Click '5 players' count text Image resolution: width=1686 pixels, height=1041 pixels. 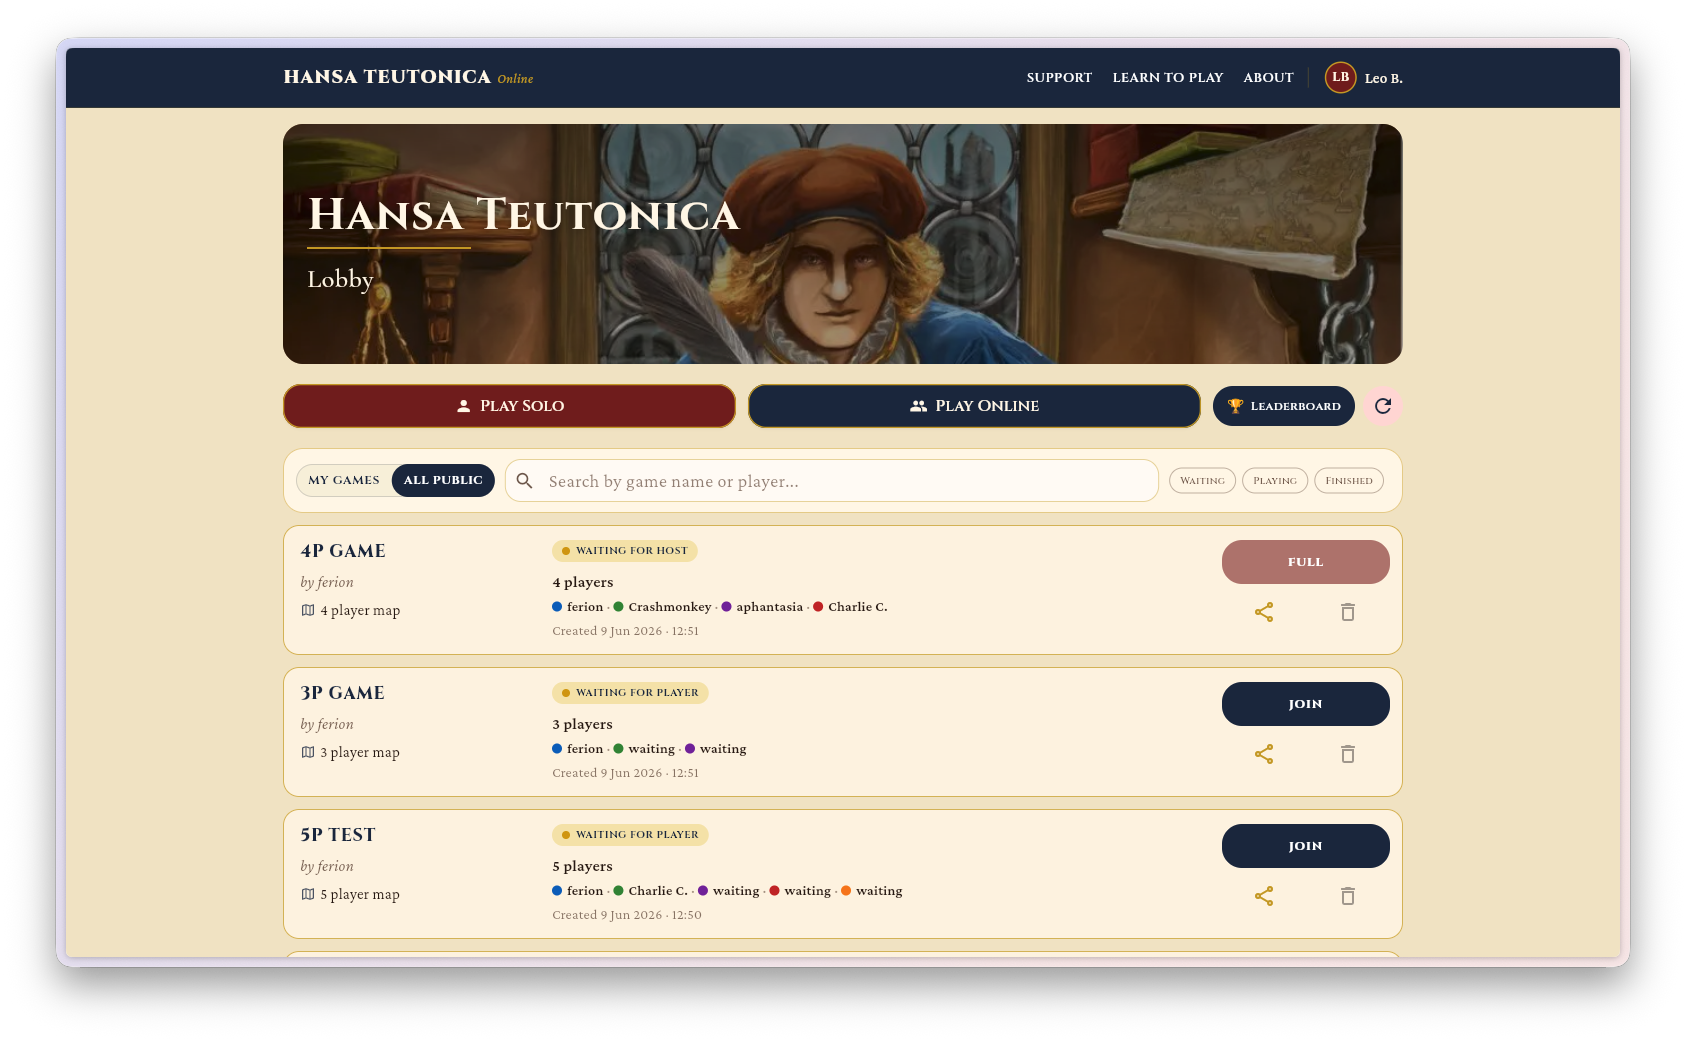[x=583, y=867]
